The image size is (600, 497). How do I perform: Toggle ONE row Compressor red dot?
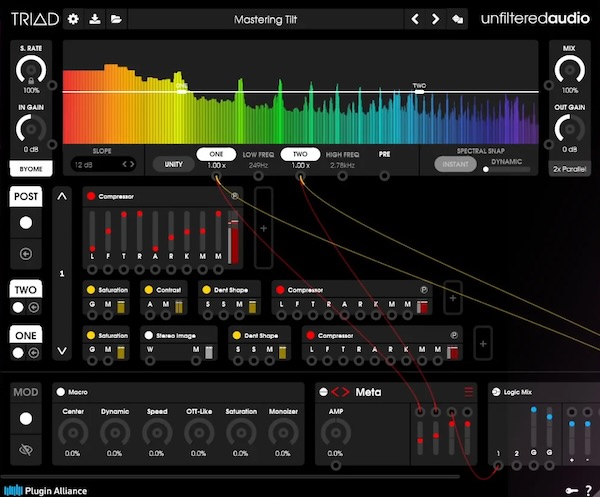pyautogui.click(x=310, y=335)
